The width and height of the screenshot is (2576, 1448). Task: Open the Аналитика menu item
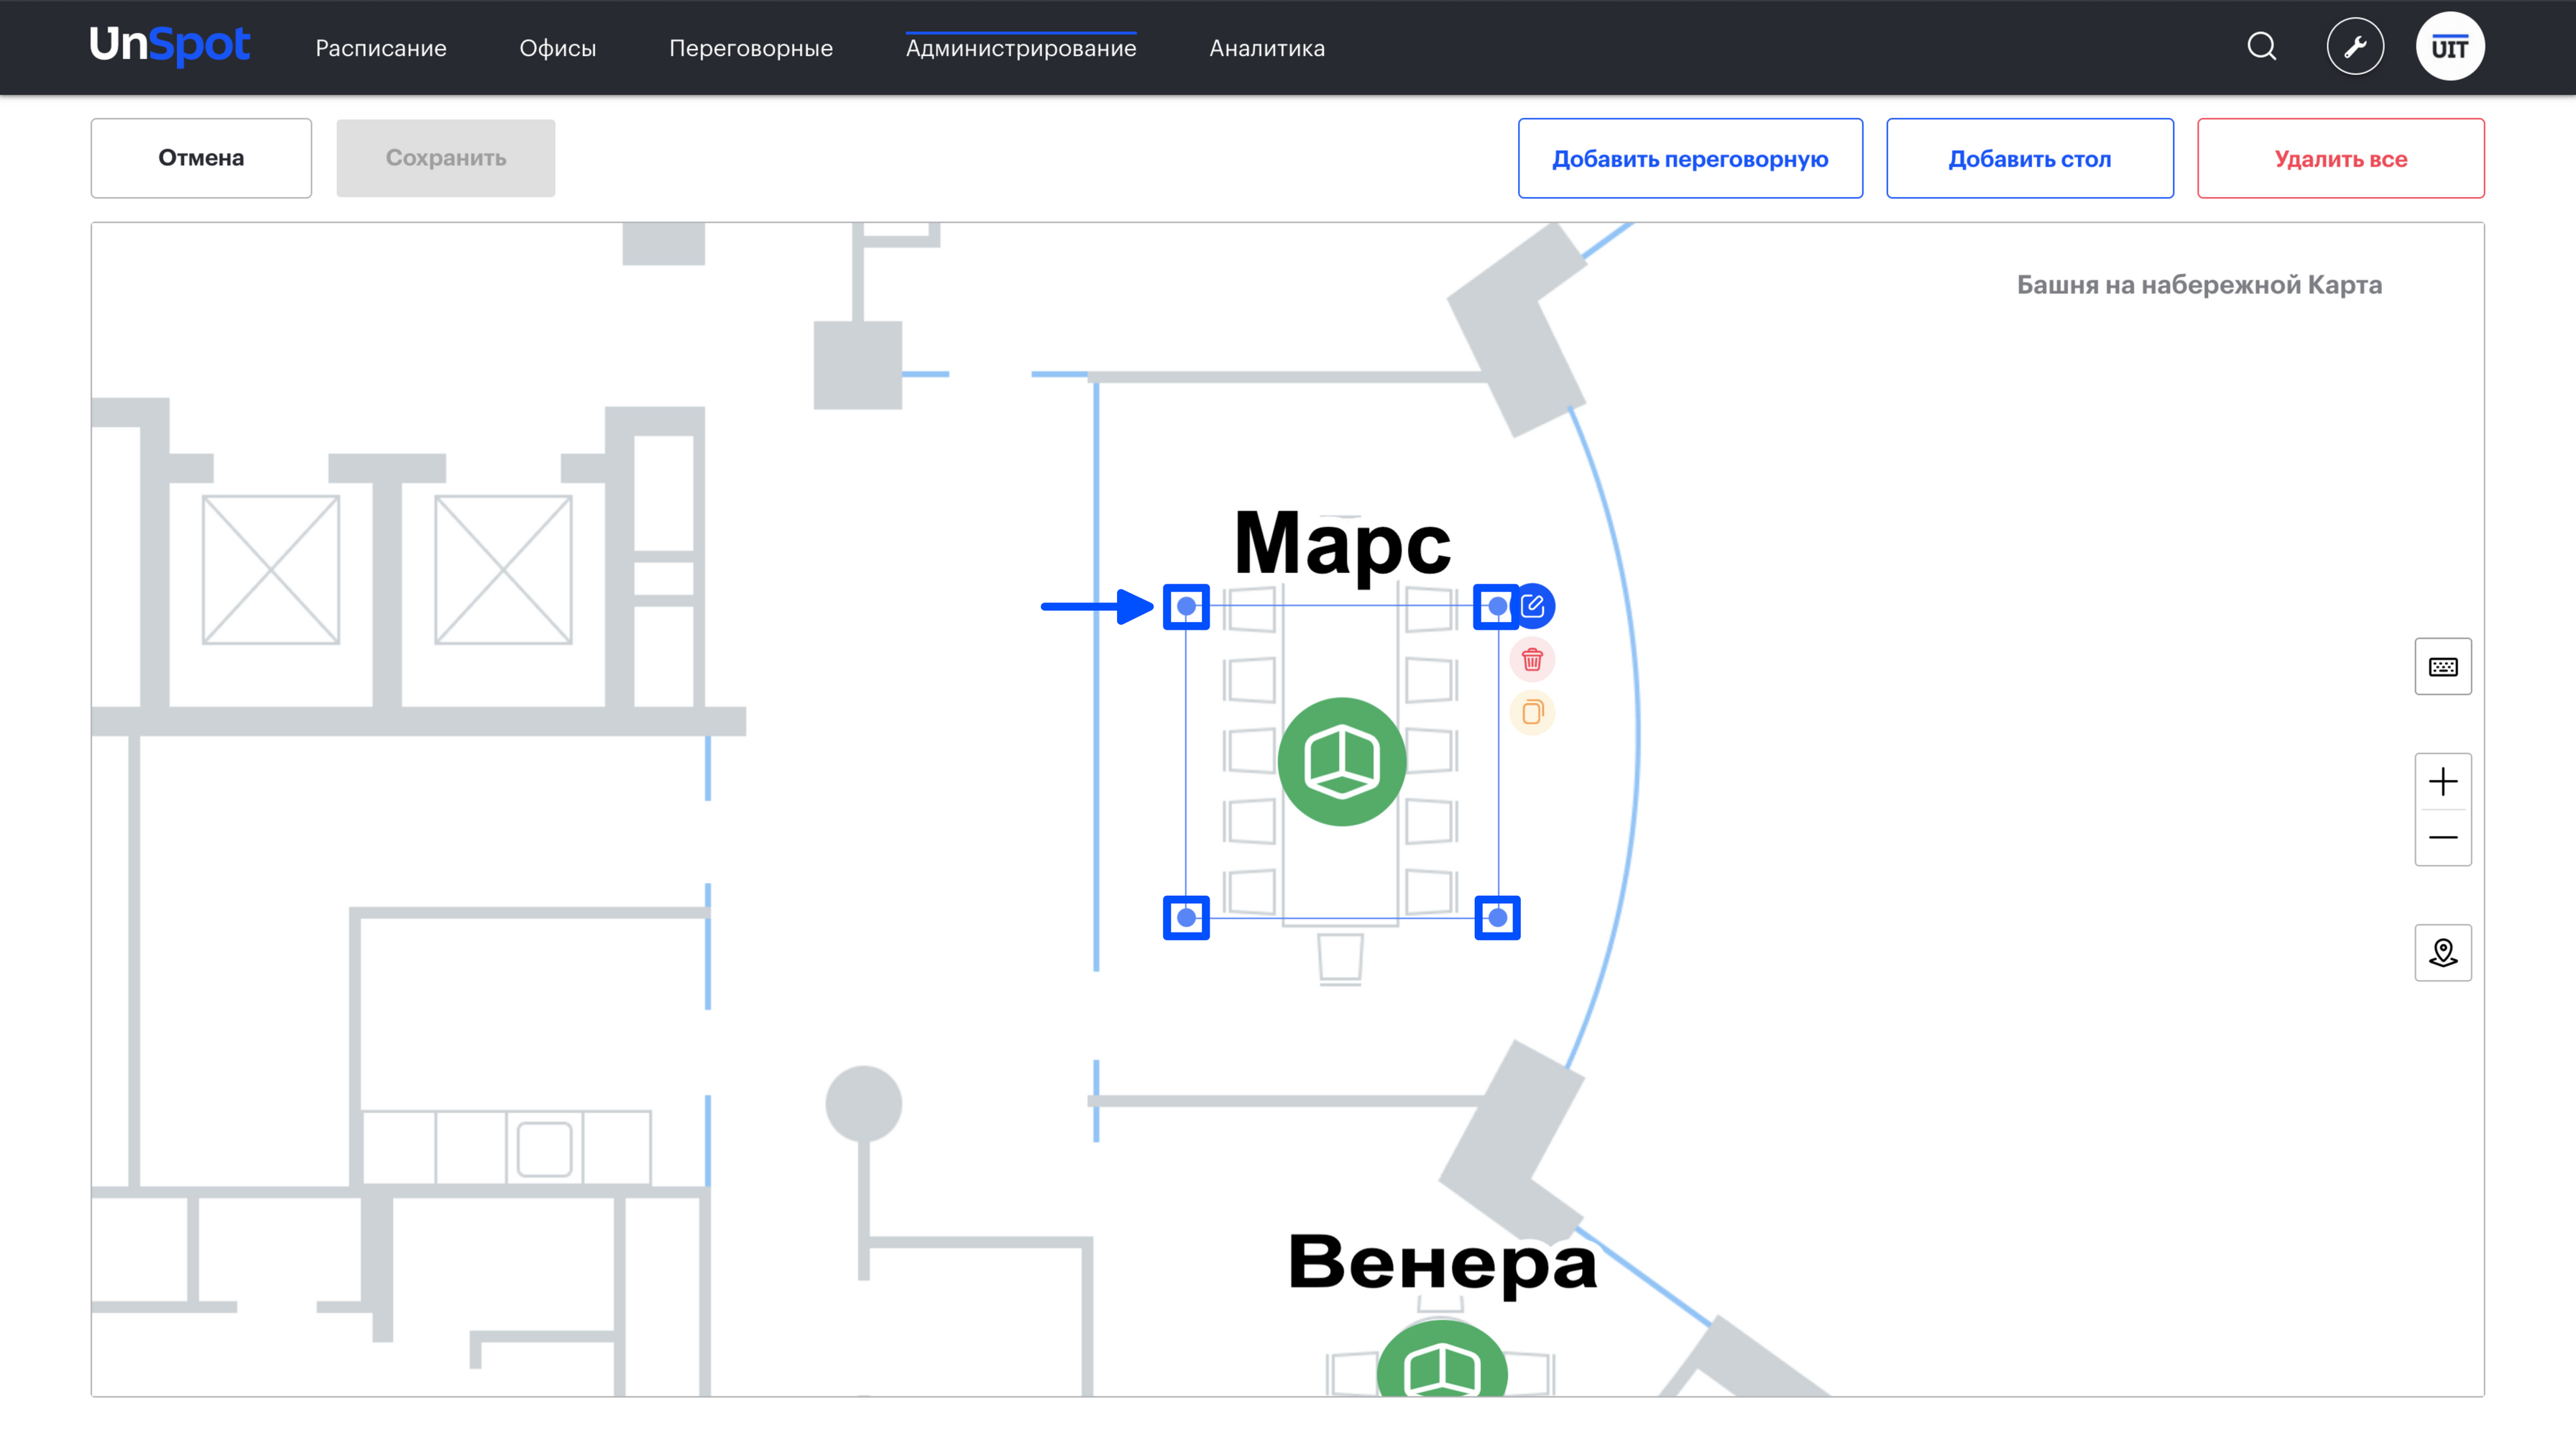click(x=1267, y=48)
